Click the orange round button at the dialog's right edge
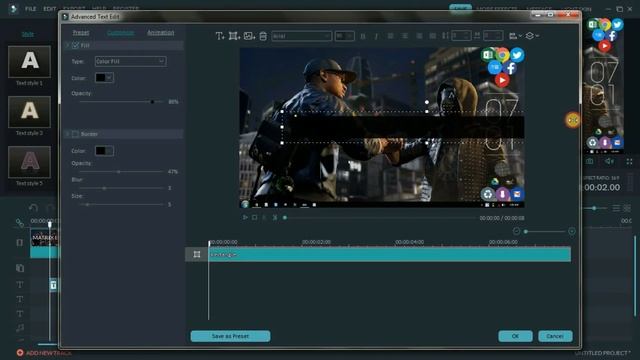The image size is (640, 360). (x=573, y=120)
